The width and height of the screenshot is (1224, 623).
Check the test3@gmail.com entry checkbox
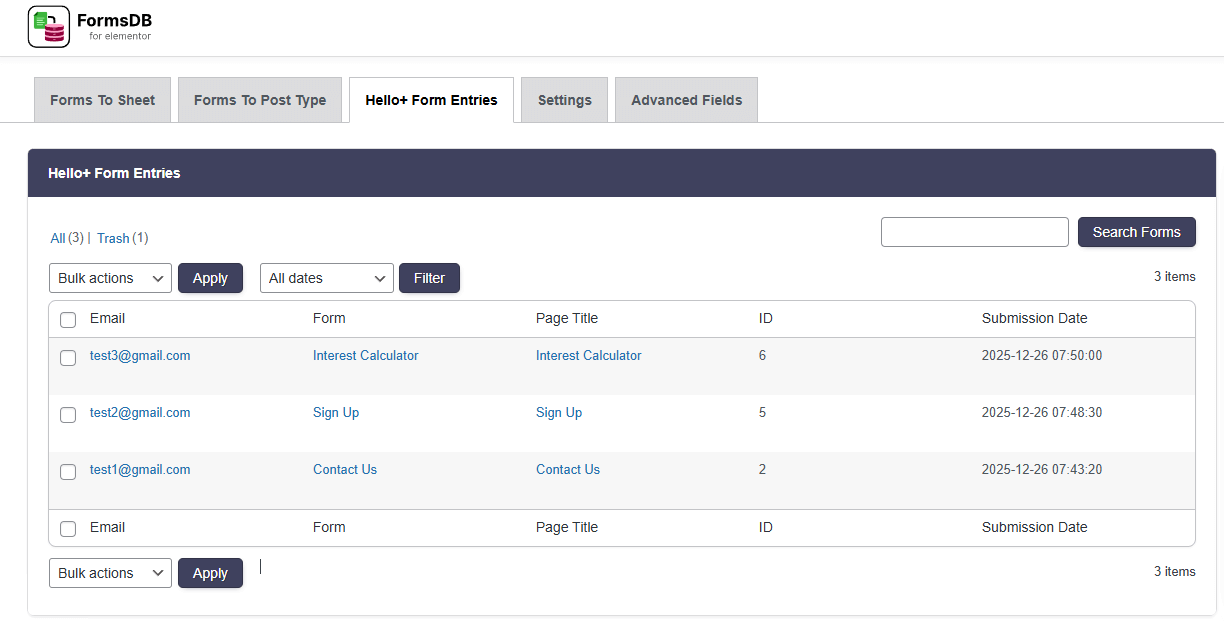[x=68, y=358]
